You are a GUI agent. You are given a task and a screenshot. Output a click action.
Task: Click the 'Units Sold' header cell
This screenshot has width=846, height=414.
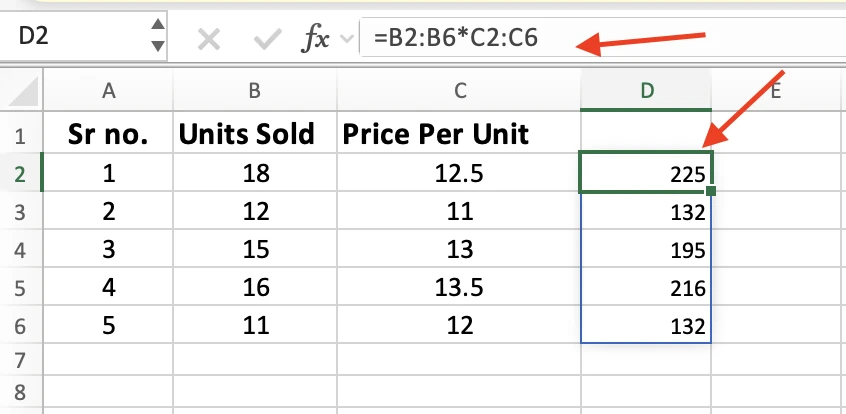[x=255, y=134]
